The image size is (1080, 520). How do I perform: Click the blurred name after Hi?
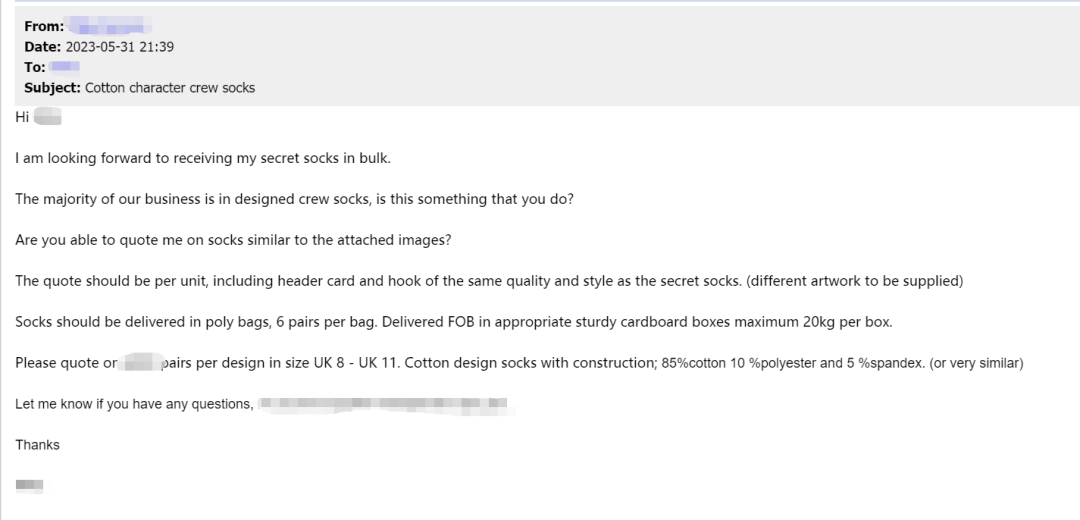click(48, 117)
